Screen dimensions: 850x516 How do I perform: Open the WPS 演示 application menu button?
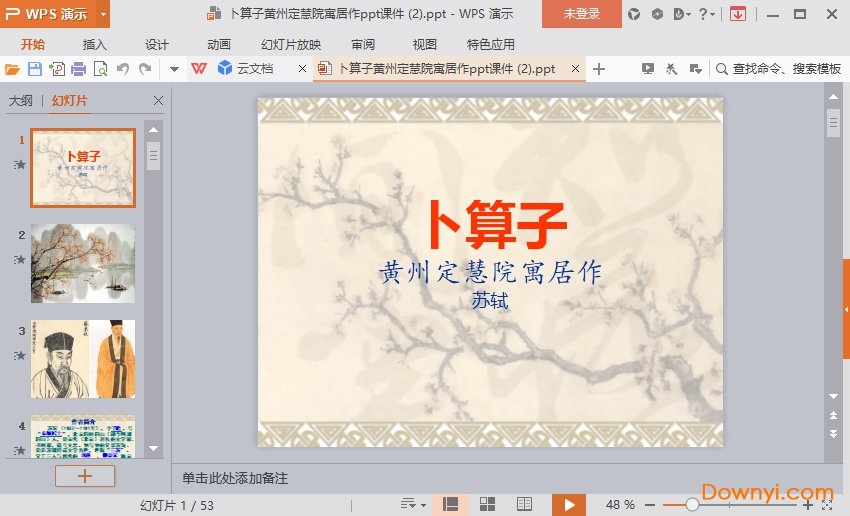tap(48, 14)
